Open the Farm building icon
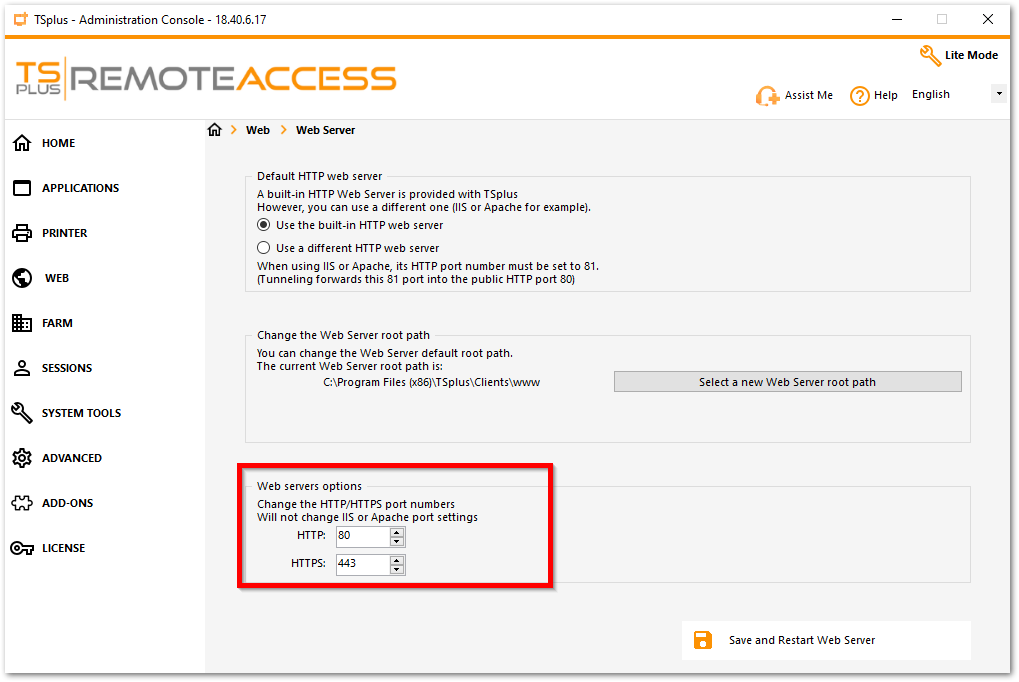 pyautogui.click(x=22, y=323)
